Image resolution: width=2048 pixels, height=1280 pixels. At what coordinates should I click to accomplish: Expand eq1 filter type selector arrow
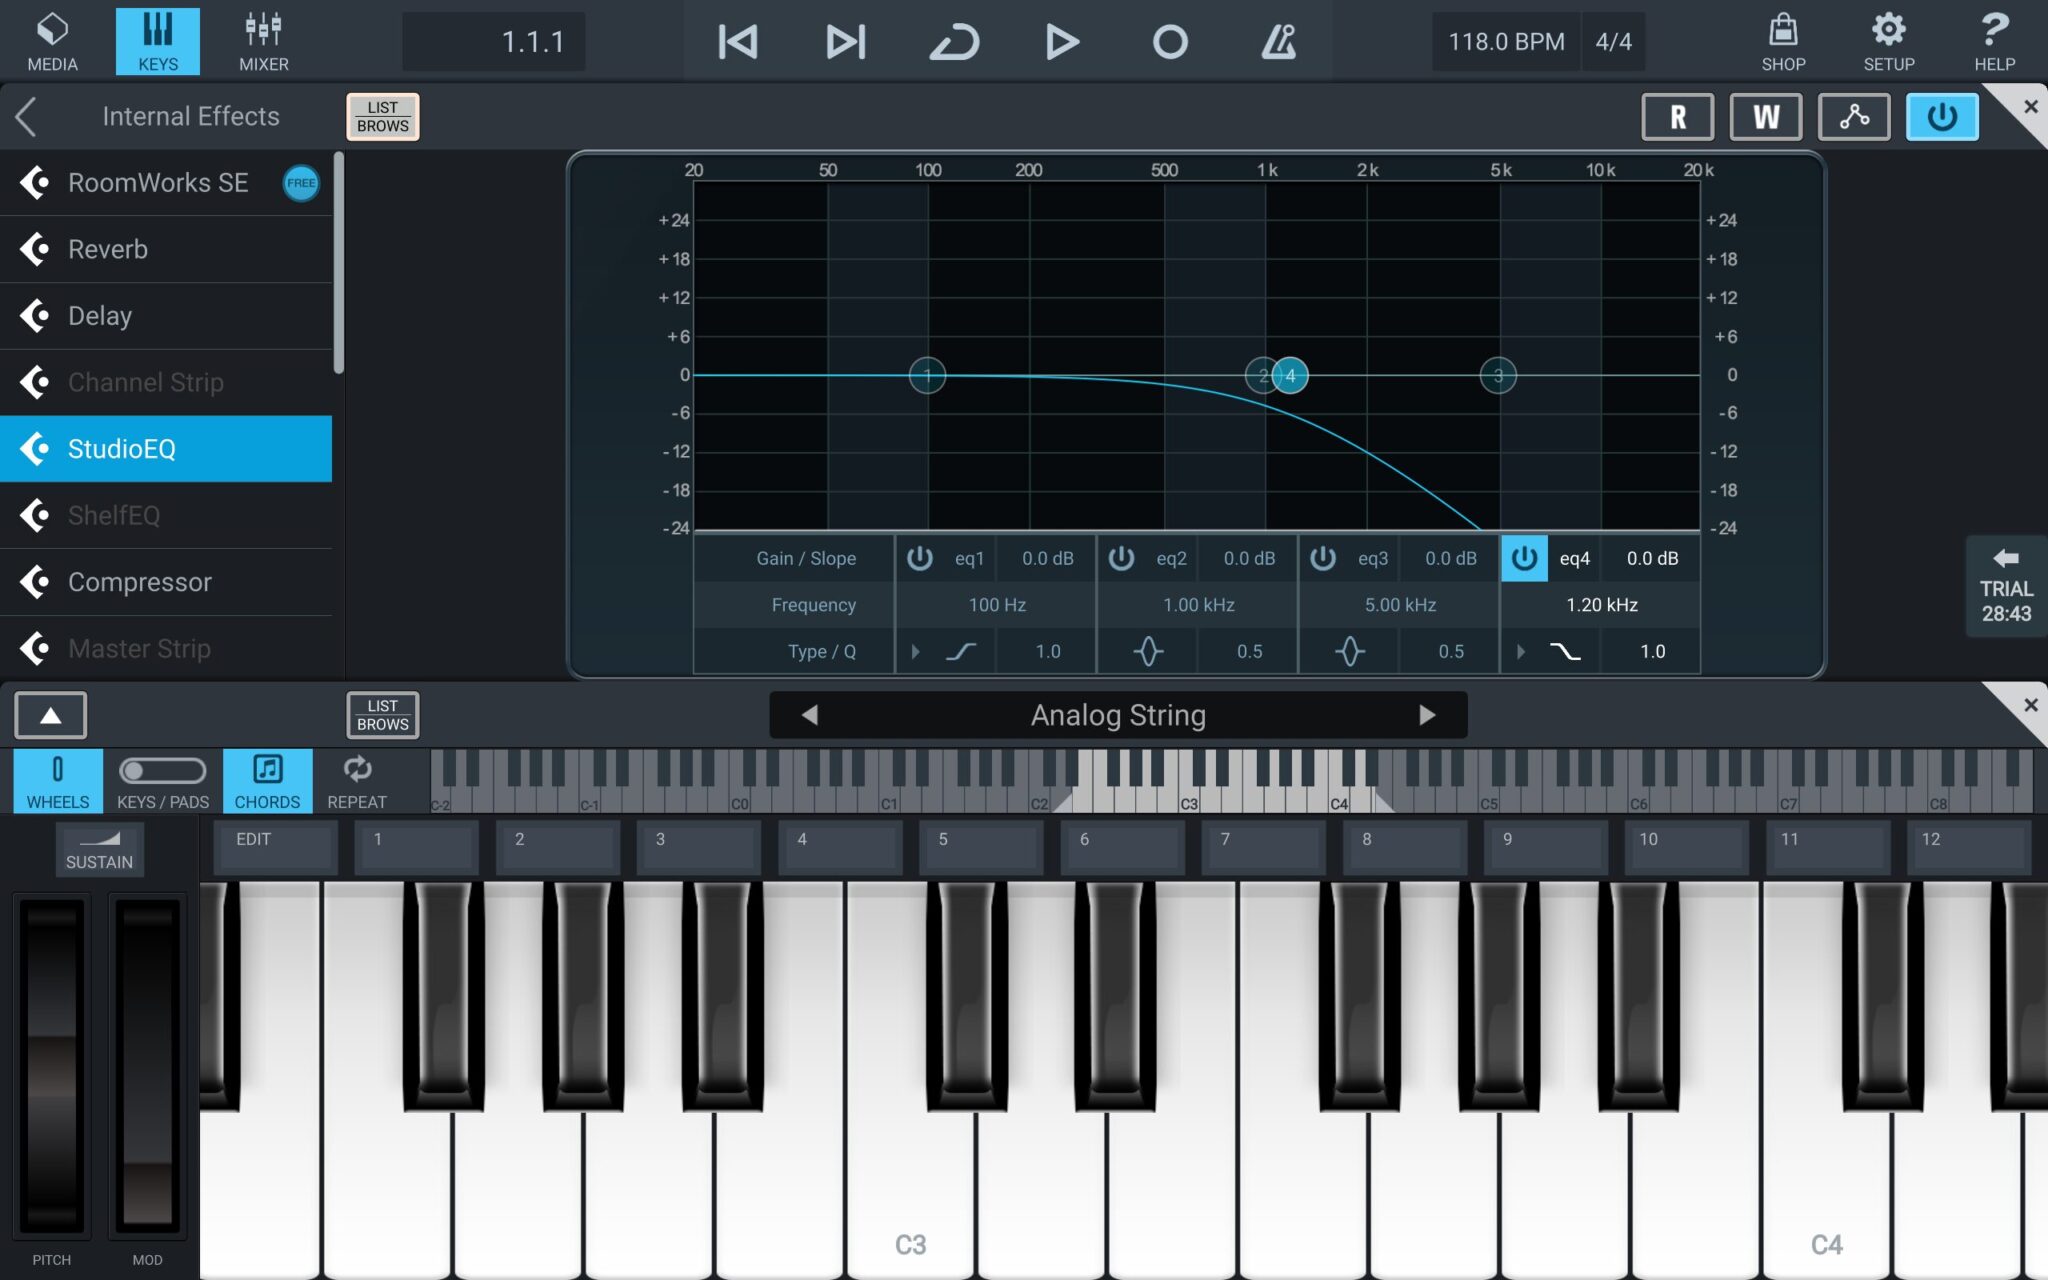[x=915, y=652]
